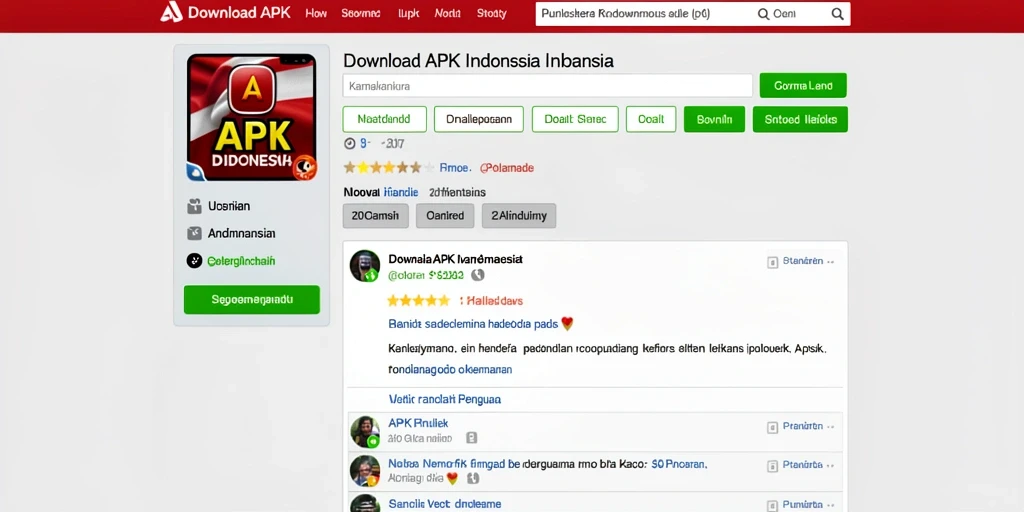Screen dimensions: 1024x512
Task: Click the Qoloran username text
Action: coord(426,276)
